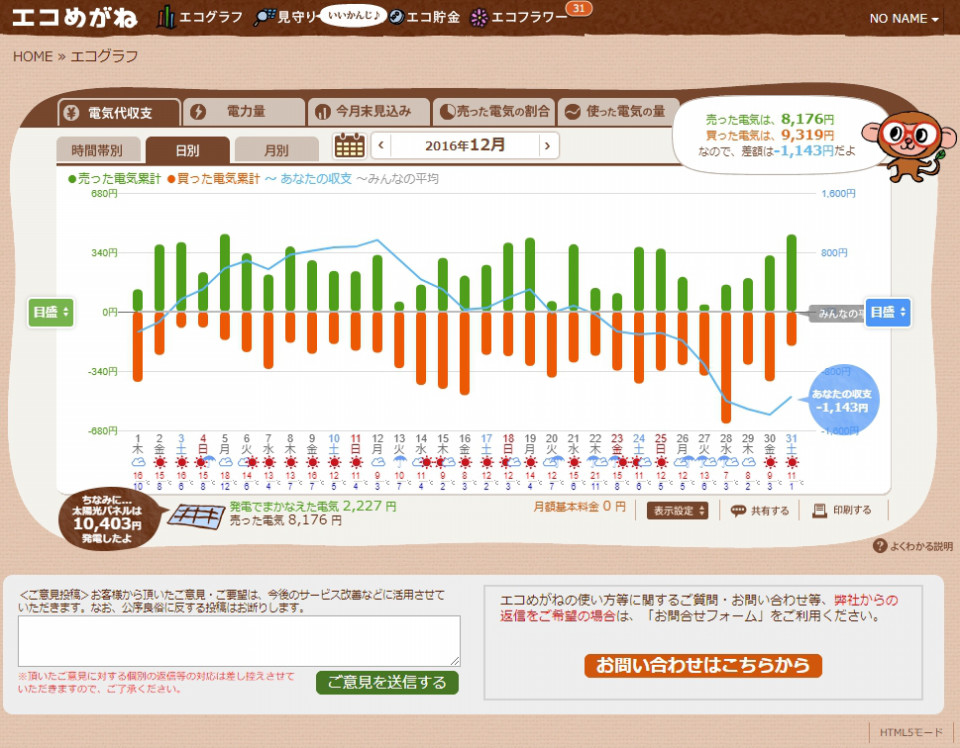Open エコ貯金 coin icon in header

397,17
